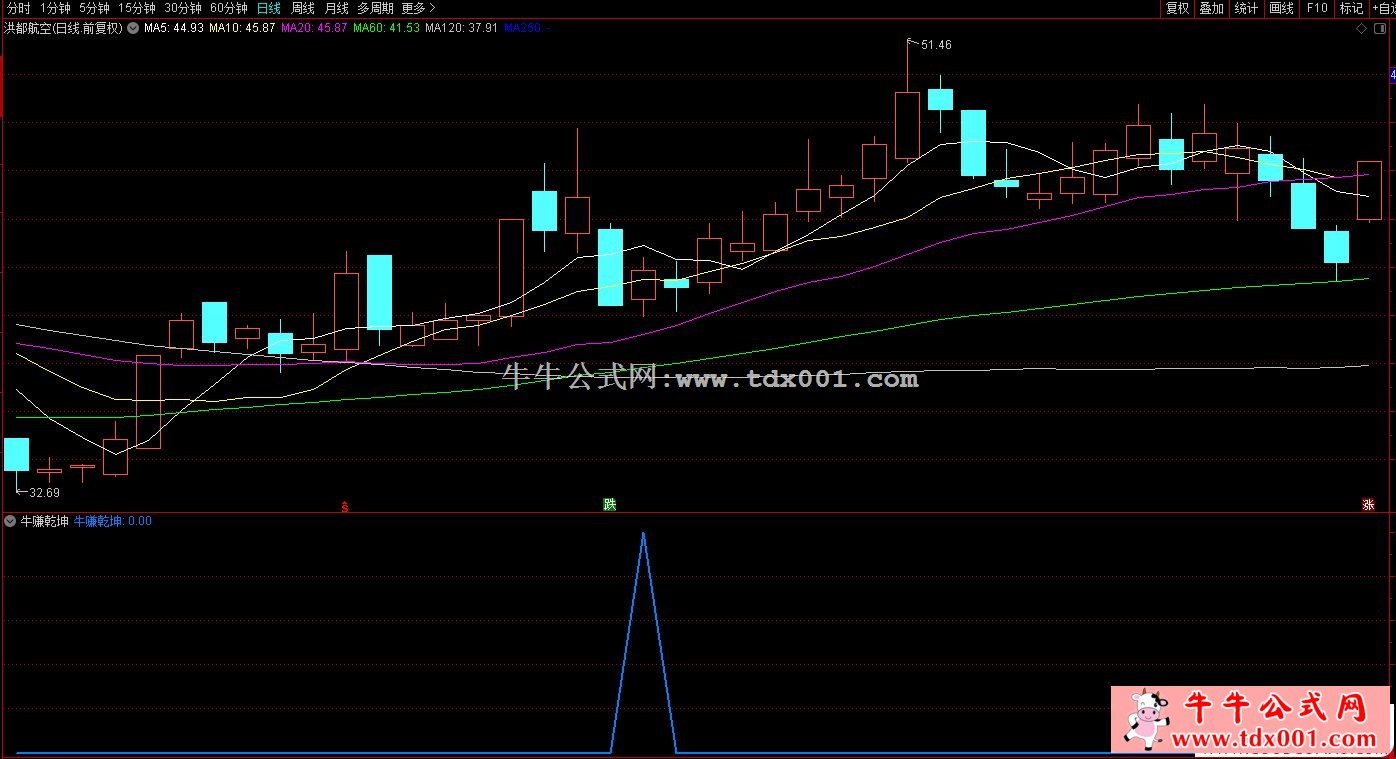Open F10 company info

(1317, 8)
